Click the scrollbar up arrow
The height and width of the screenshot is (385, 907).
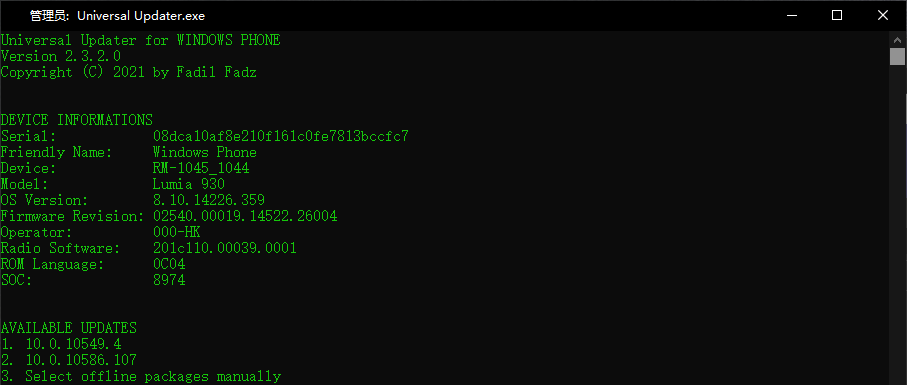897,40
